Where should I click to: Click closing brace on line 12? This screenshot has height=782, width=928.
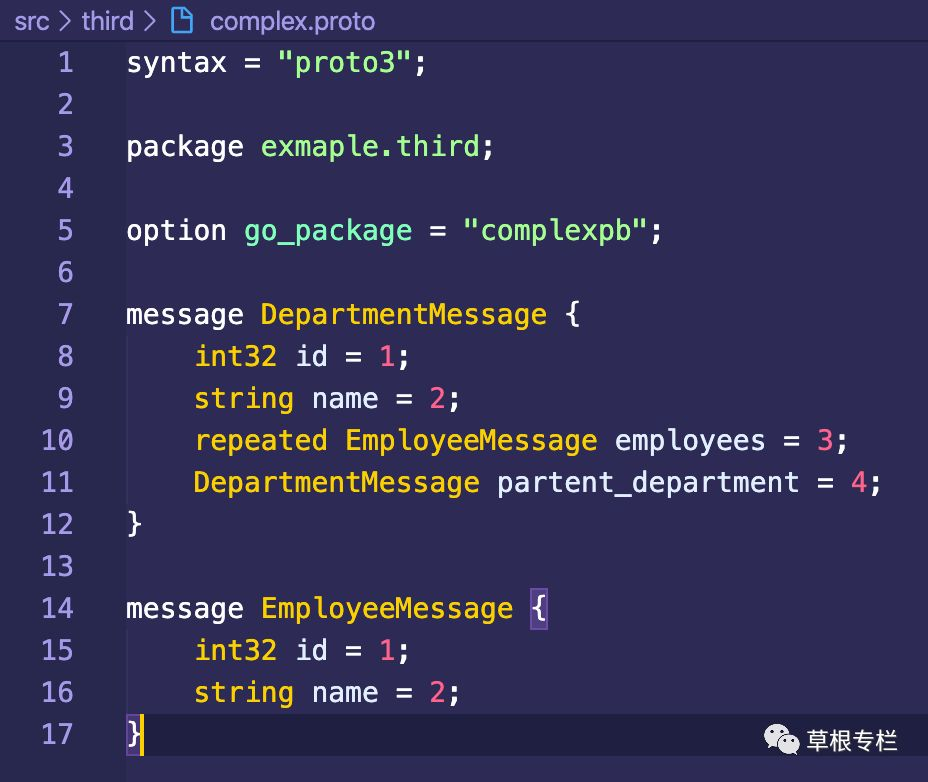[x=134, y=524]
